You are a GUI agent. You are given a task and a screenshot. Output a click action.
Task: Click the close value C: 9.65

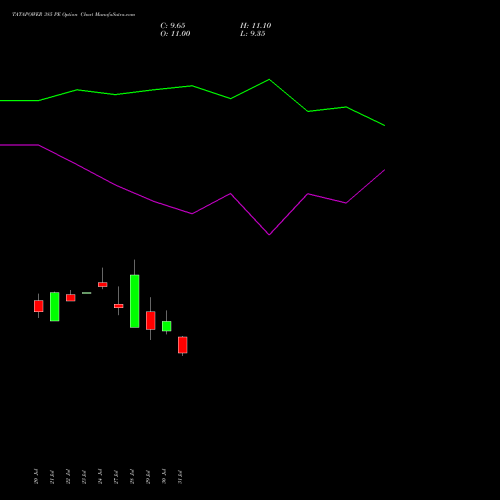pos(173,26)
